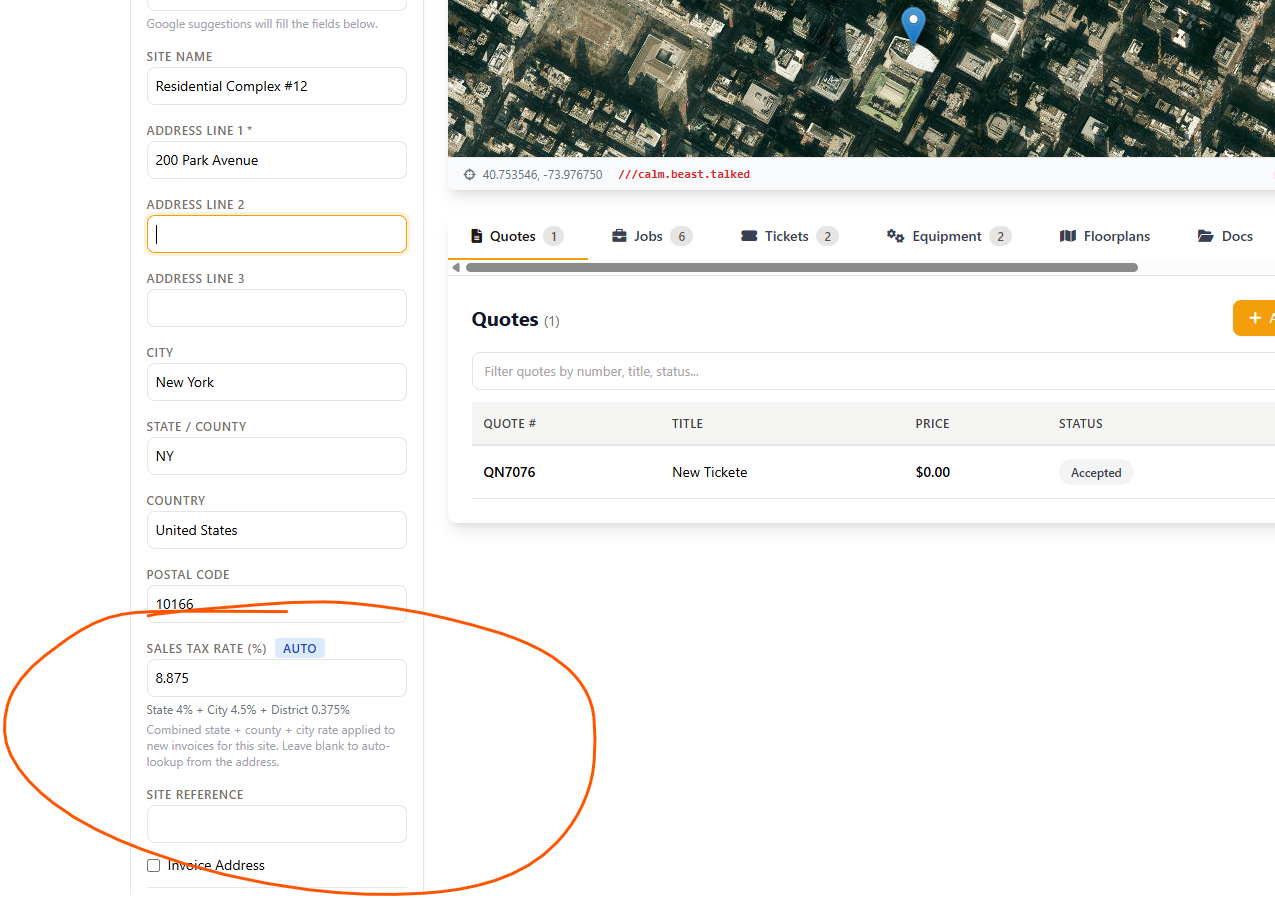1275x898 pixels.
Task: Click the Postal Code field
Action: click(277, 604)
